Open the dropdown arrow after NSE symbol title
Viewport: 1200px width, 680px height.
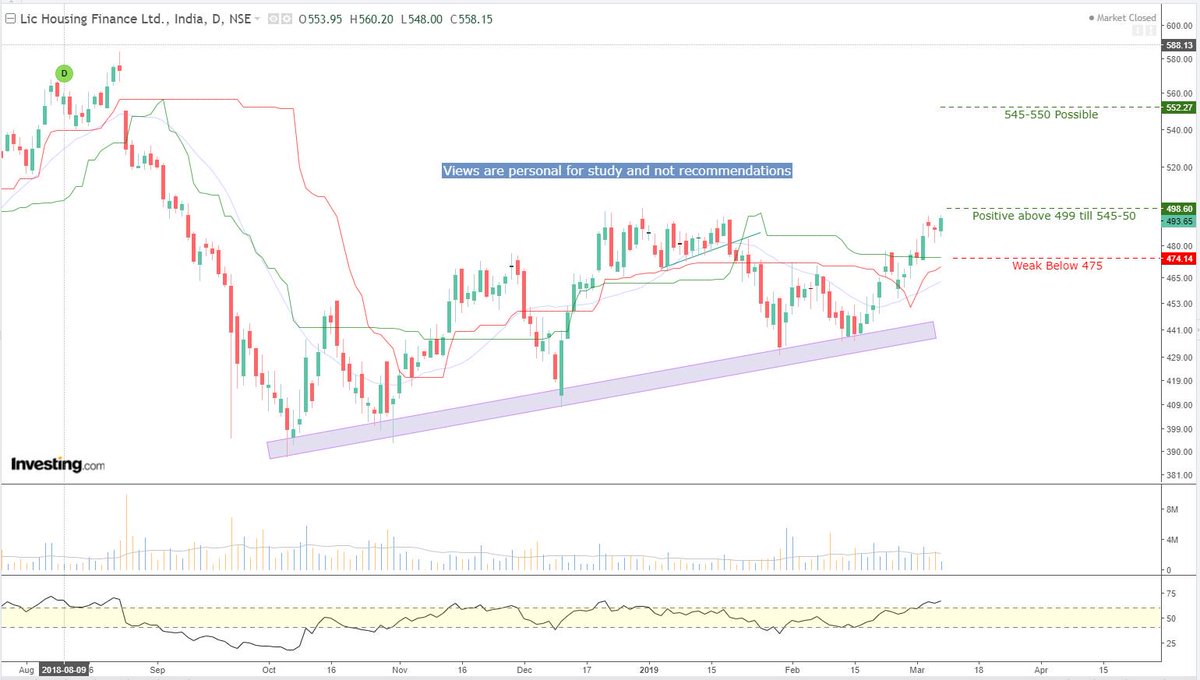[x=259, y=19]
